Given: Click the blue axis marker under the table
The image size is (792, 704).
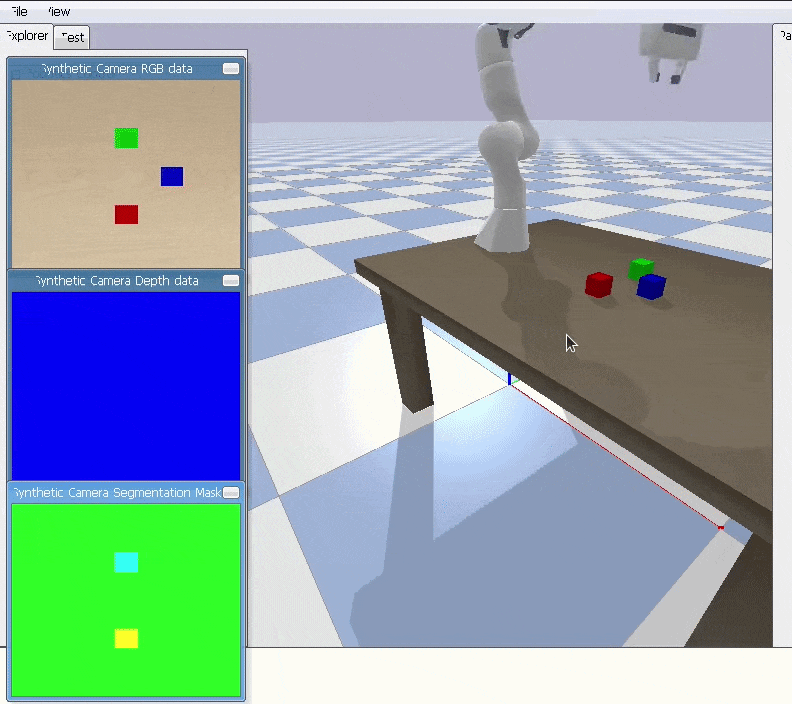Looking at the screenshot, I should click(x=509, y=378).
